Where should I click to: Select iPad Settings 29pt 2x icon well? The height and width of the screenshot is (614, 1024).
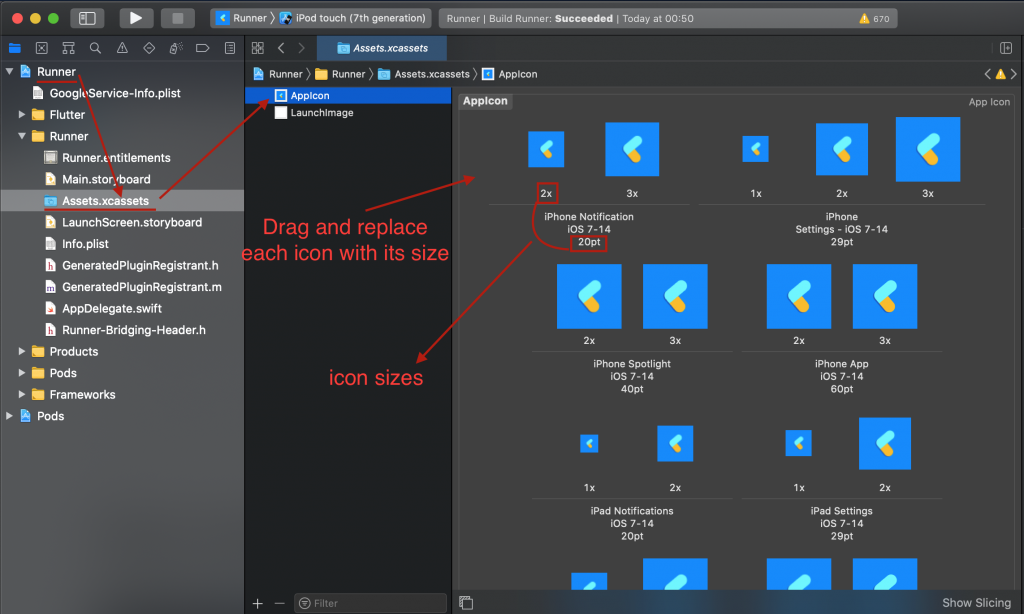[885, 444]
